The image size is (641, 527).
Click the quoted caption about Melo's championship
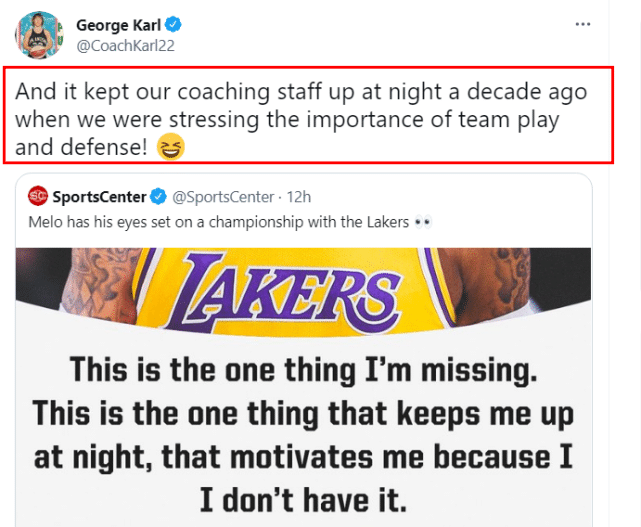(218, 222)
